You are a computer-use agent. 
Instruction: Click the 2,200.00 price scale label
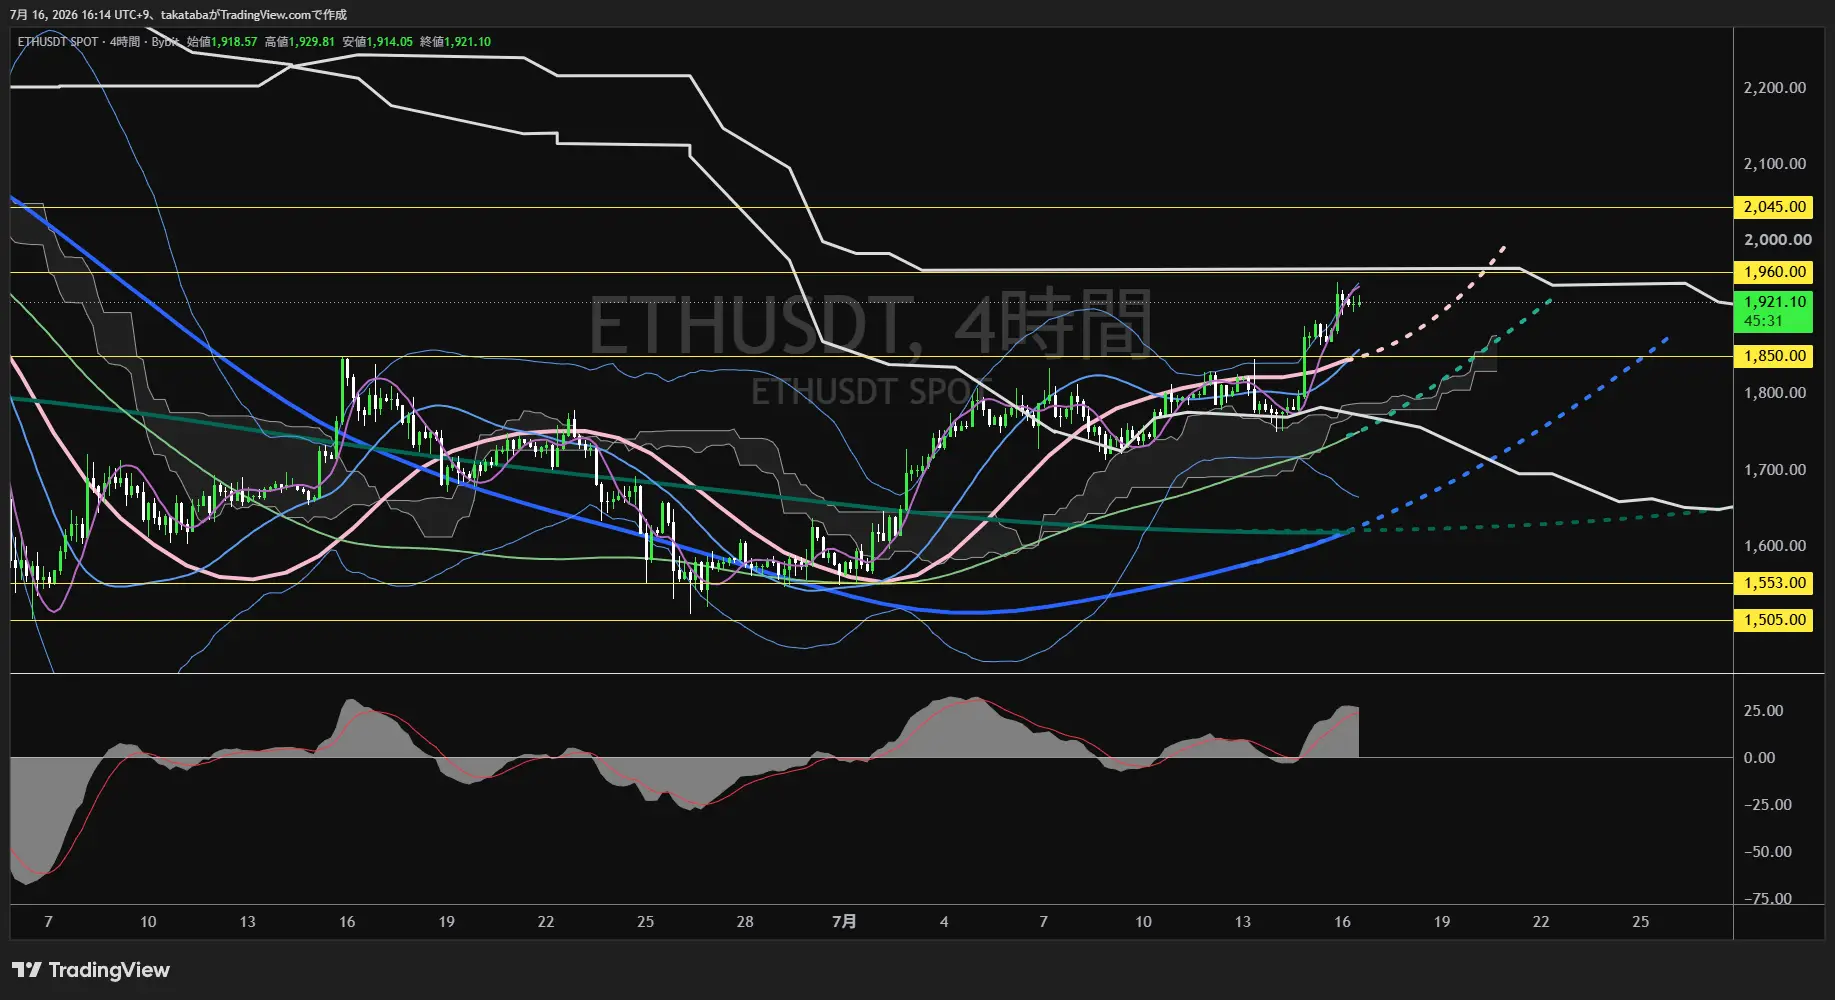pyautogui.click(x=1775, y=88)
